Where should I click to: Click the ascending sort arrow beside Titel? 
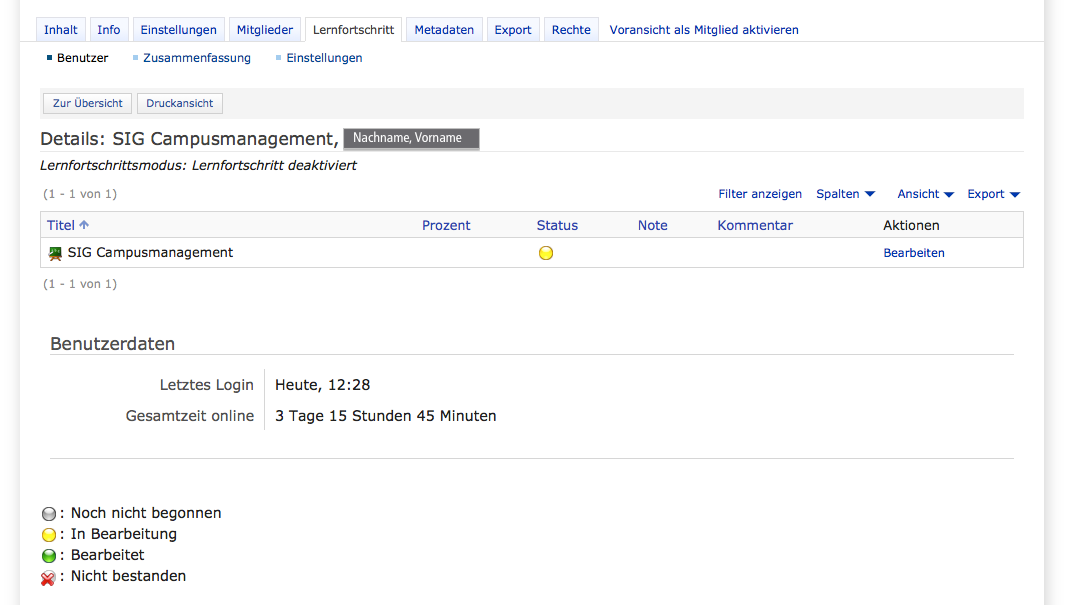(x=84, y=225)
